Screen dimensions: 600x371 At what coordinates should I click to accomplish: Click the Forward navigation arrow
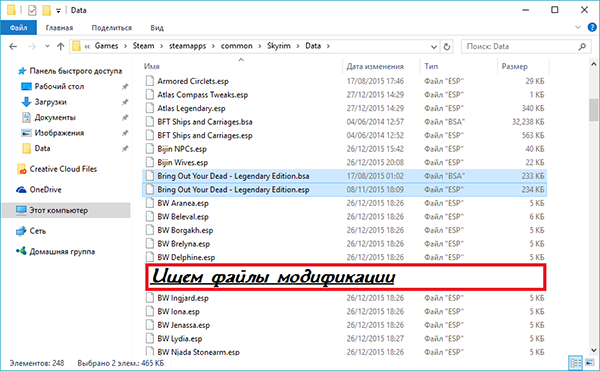[32, 47]
